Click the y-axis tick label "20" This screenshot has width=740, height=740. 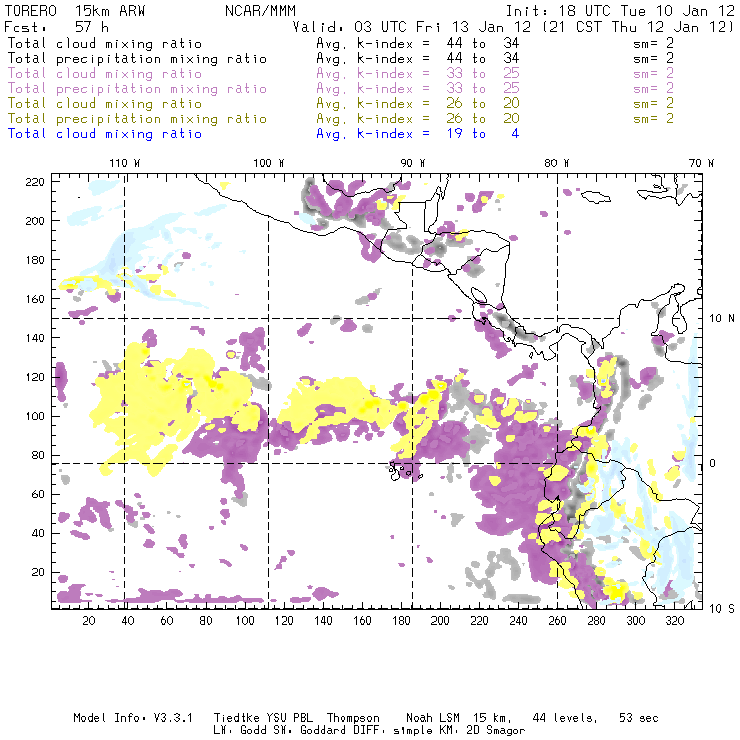pyautogui.click(x=38, y=572)
